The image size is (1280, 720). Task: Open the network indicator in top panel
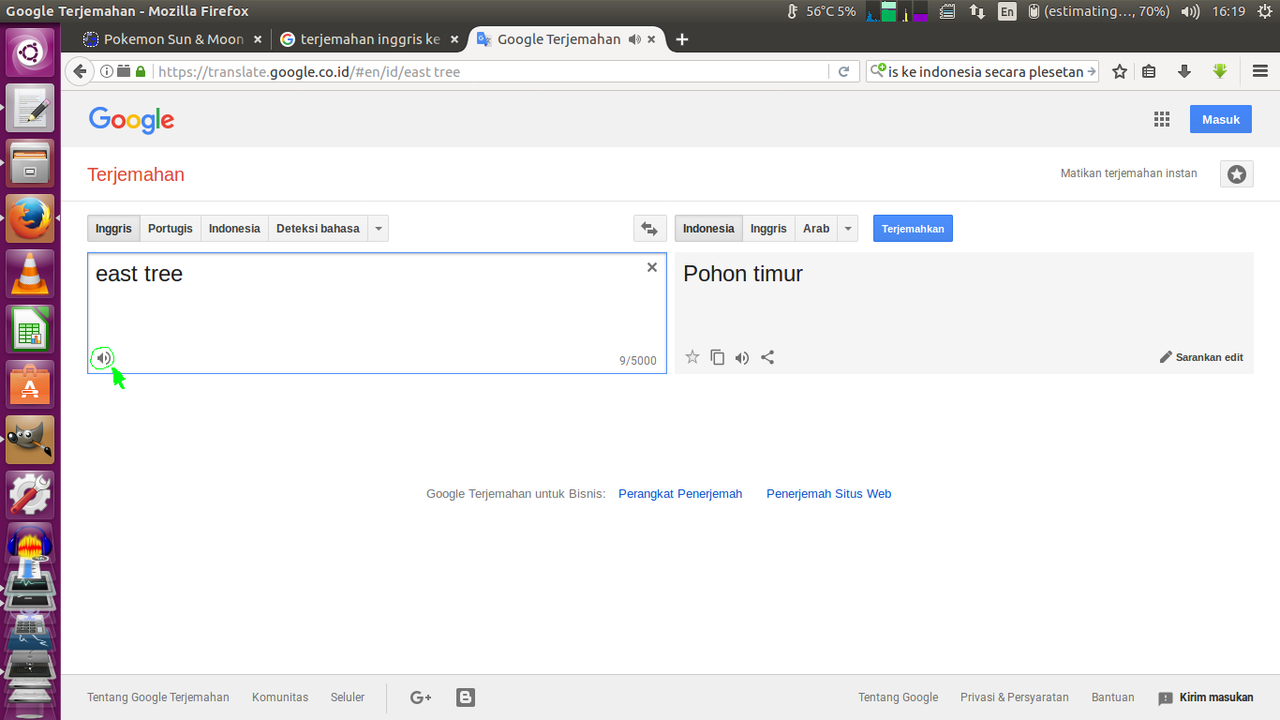coord(978,11)
